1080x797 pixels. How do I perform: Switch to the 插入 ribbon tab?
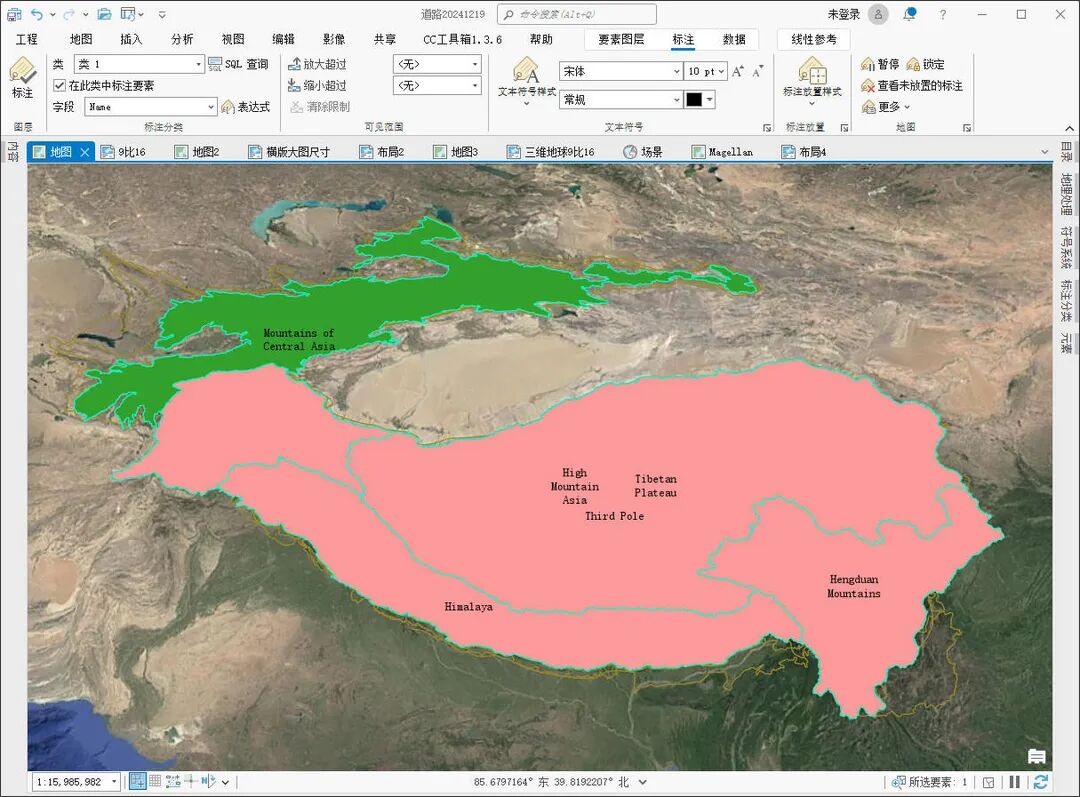coord(131,39)
